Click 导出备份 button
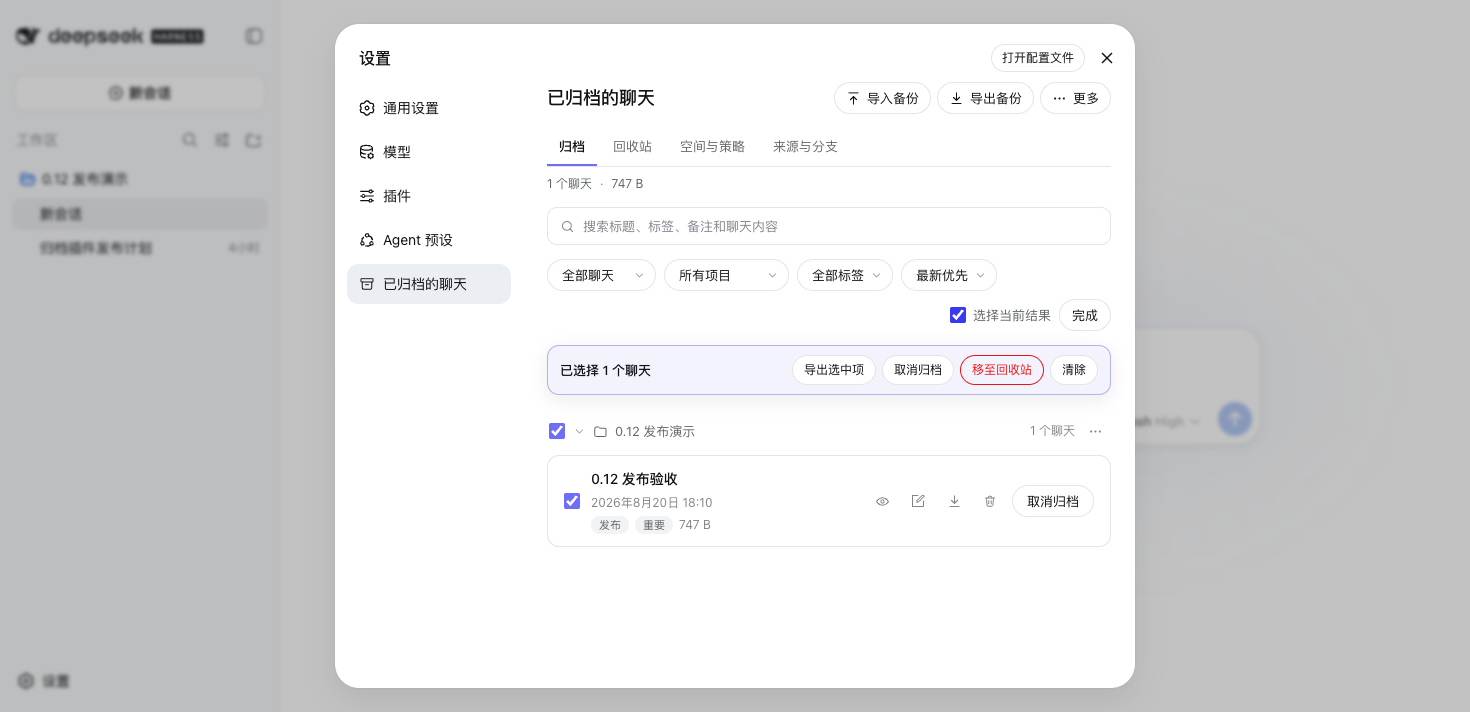This screenshot has width=1470, height=712. coord(985,98)
